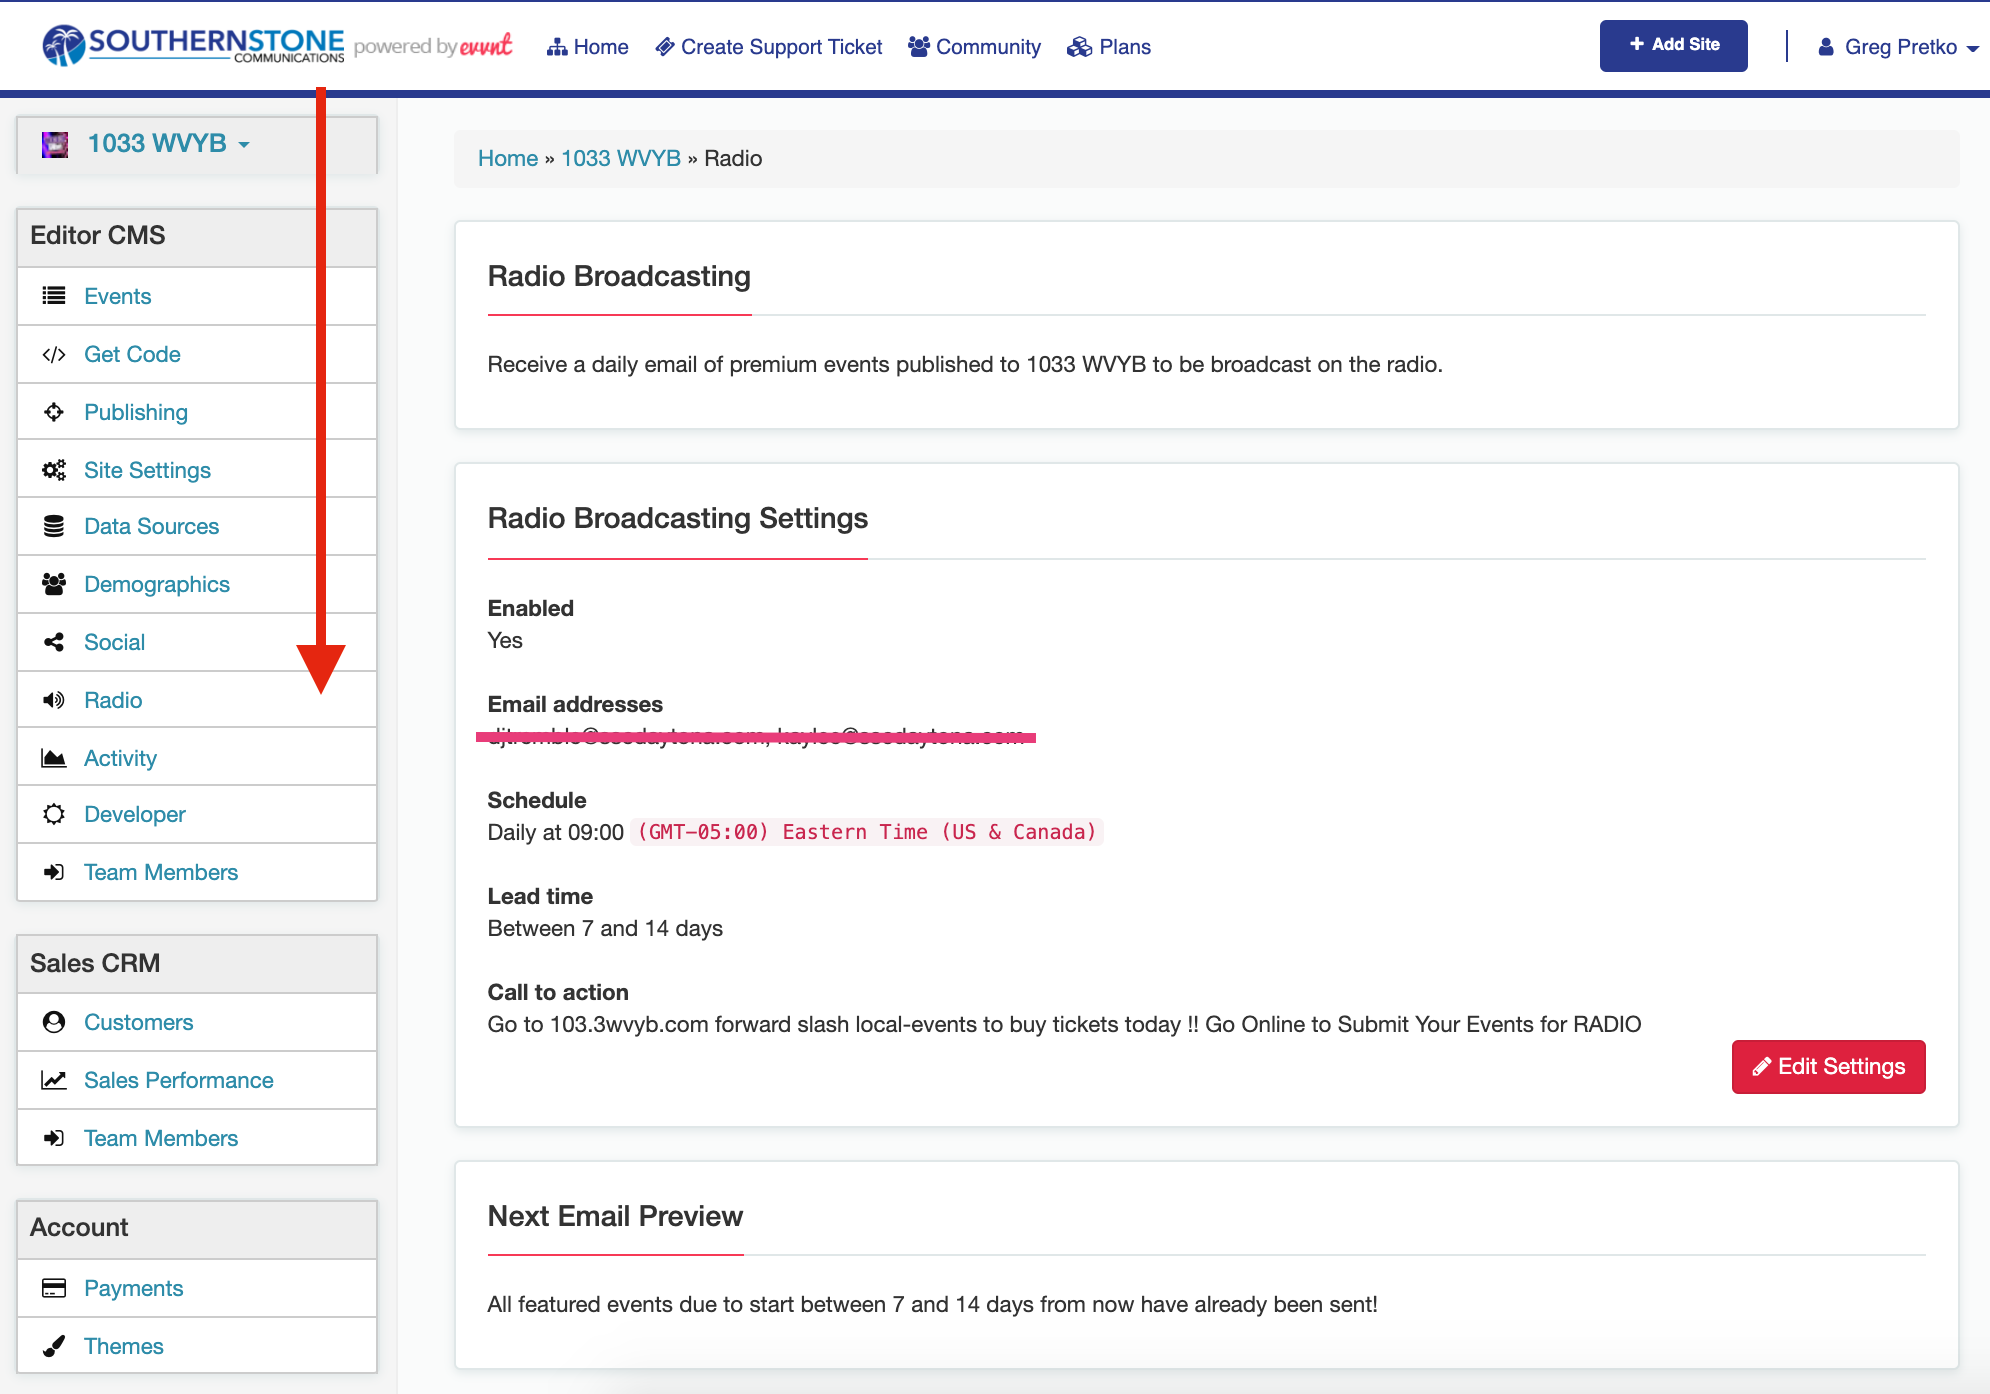Click the Publishing crosshair icon

tap(54, 412)
